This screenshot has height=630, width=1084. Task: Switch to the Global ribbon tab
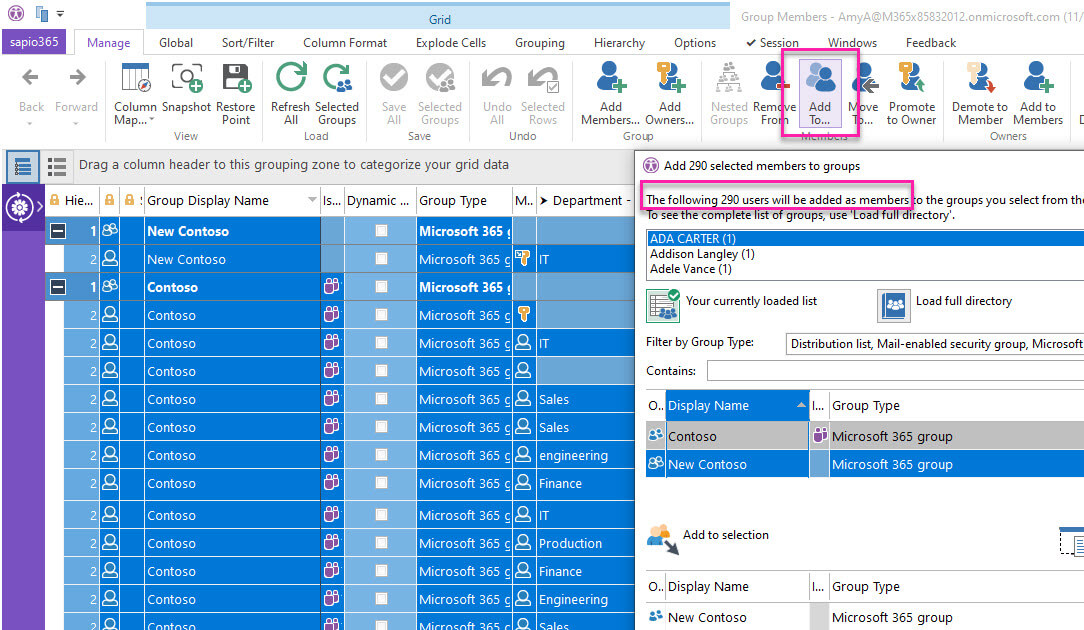tap(176, 43)
